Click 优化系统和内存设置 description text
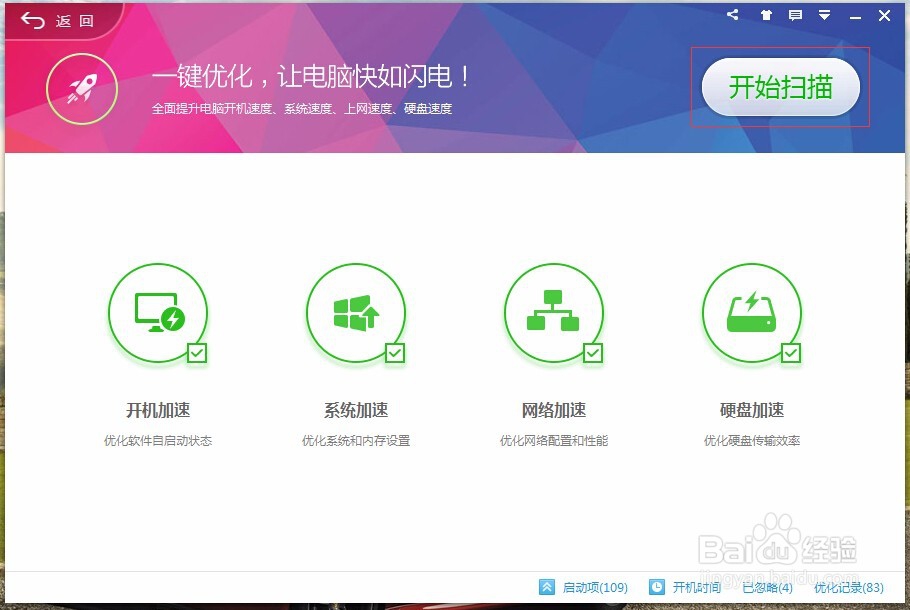910x610 pixels. (x=356, y=441)
